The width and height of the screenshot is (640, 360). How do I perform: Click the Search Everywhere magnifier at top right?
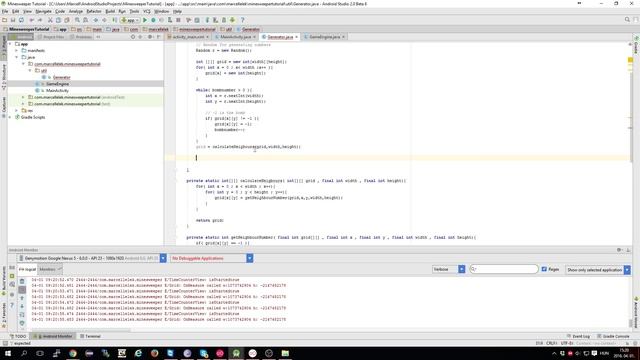pos(627,20)
